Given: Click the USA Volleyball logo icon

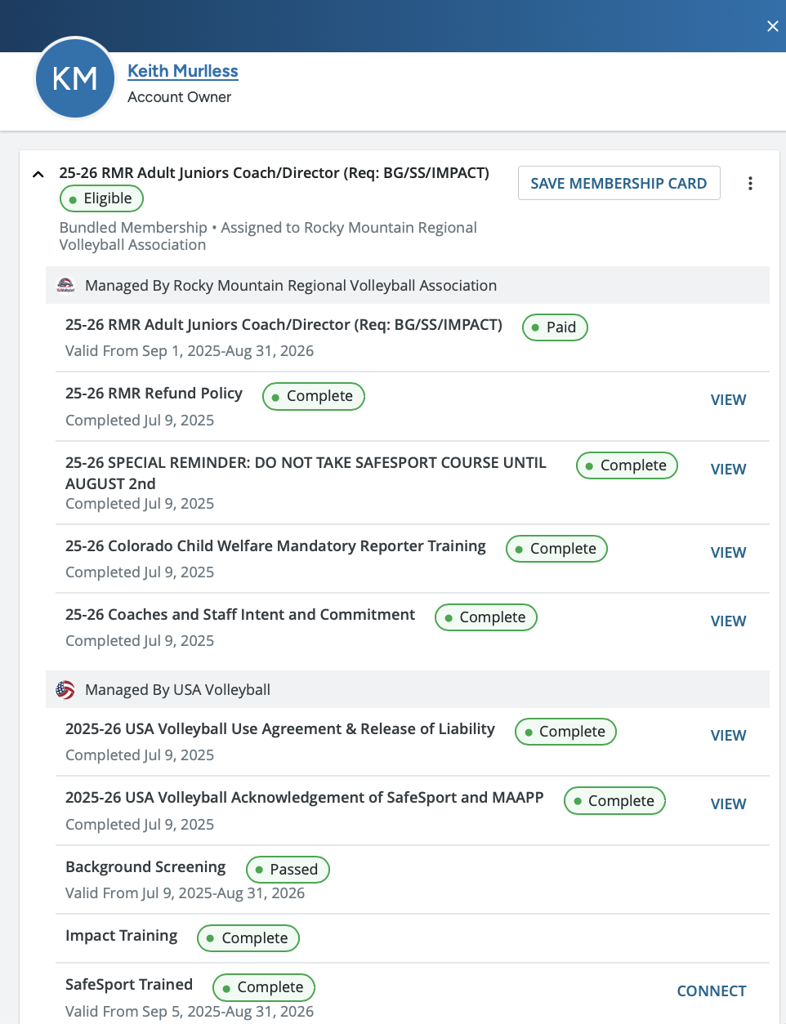Looking at the screenshot, I should 65,690.
